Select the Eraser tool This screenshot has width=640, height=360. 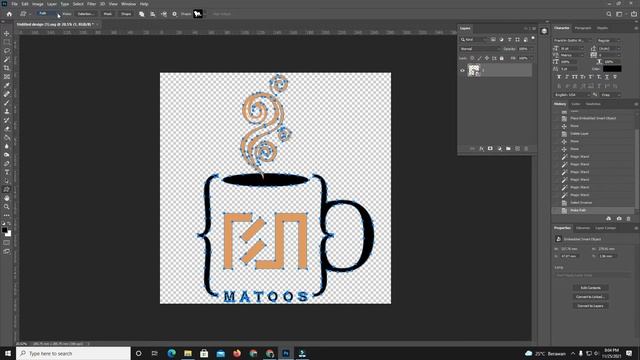(x=7, y=129)
